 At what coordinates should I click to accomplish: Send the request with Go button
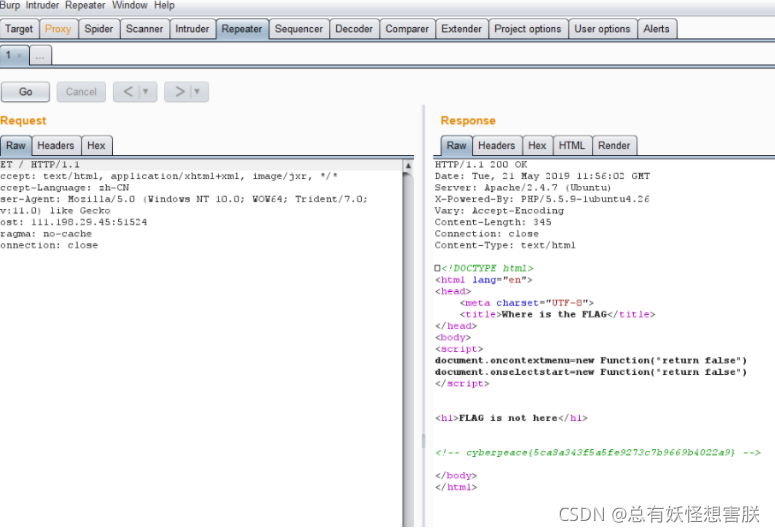pyautogui.click(x=25, y=92)
